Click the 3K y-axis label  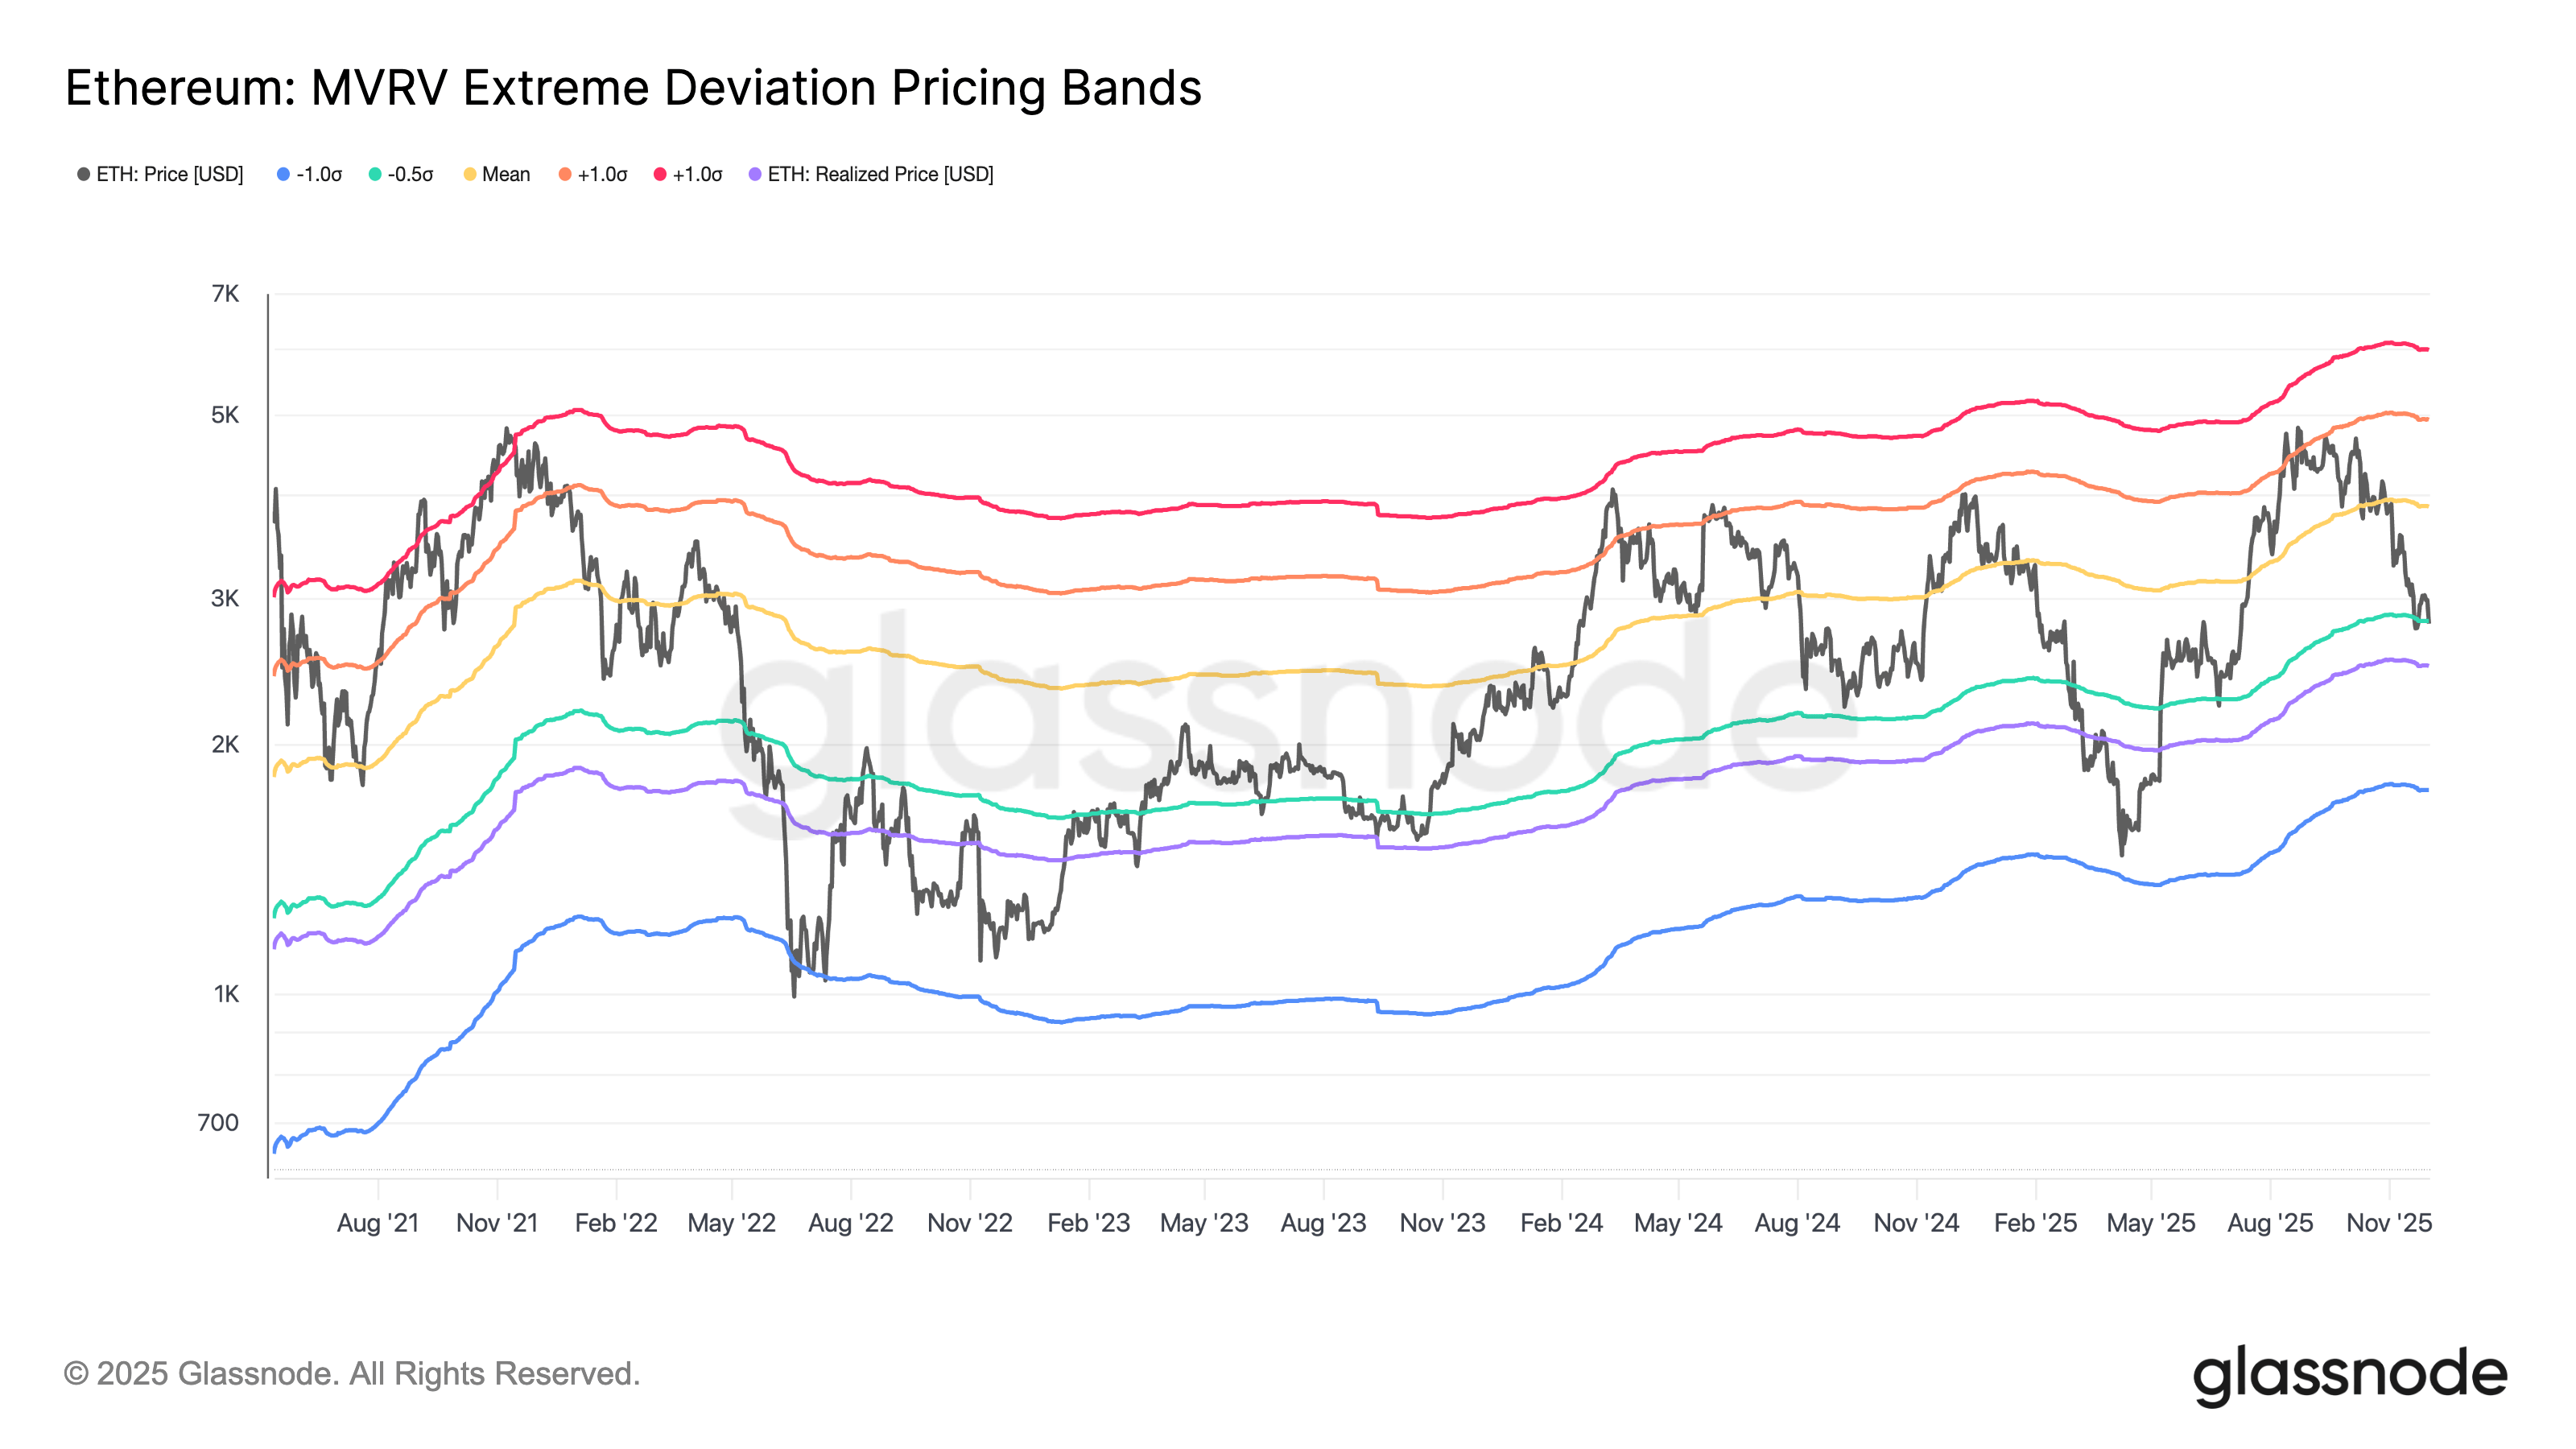[225, 599]
